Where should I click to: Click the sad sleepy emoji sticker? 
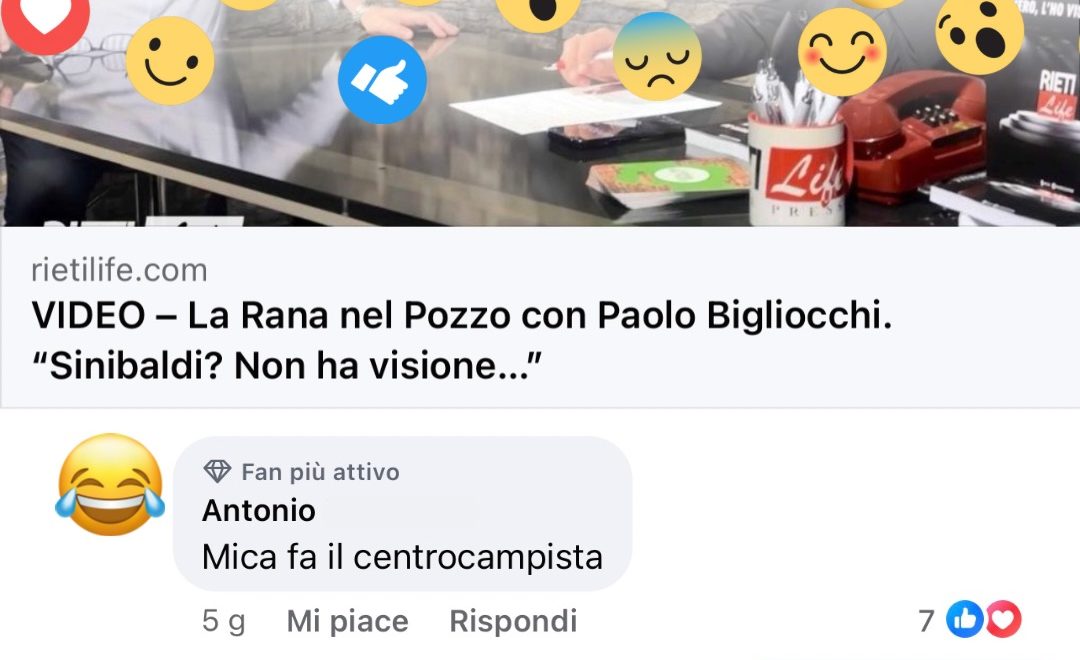(657, 56)
